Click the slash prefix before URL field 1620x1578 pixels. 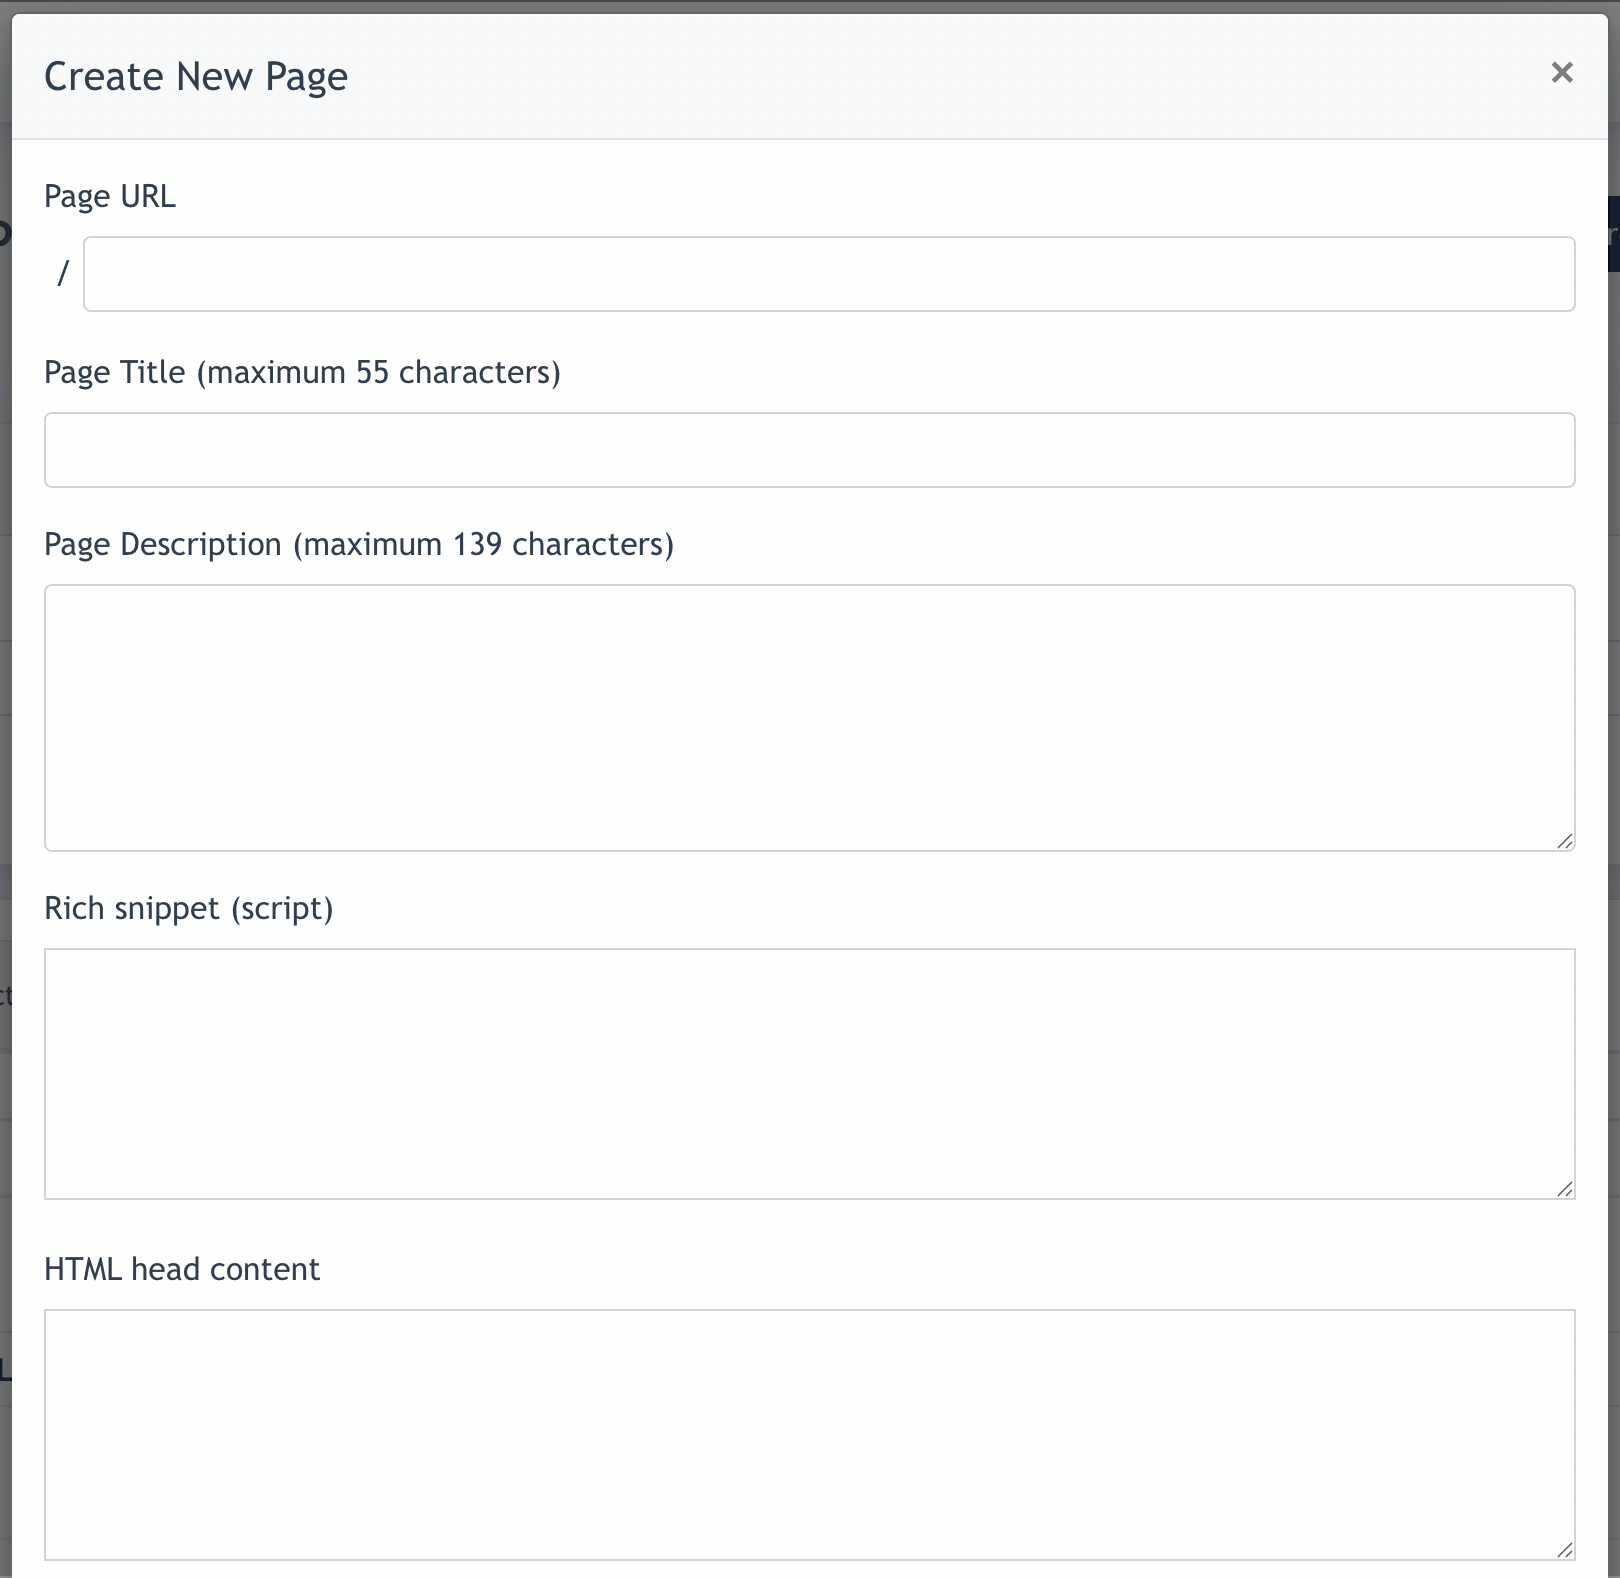tap(63, 273)
